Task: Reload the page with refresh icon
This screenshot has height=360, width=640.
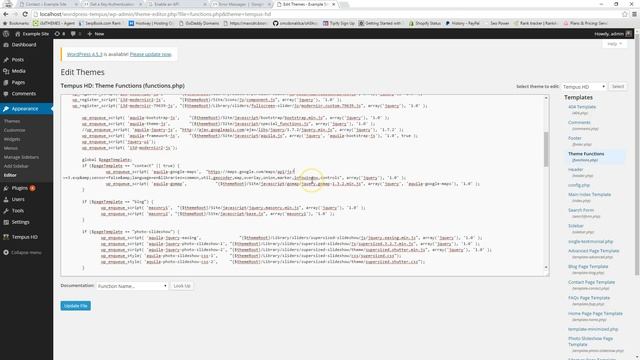Action: coord(25,14)
